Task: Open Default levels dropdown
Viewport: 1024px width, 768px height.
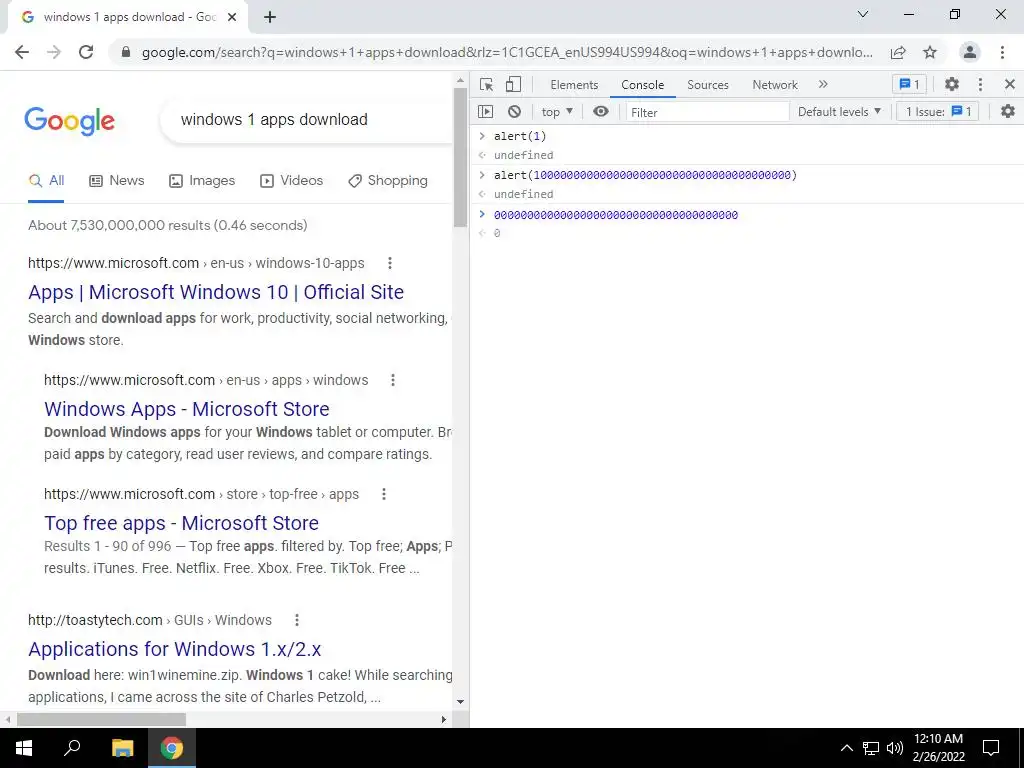Action: pos(839,112)
